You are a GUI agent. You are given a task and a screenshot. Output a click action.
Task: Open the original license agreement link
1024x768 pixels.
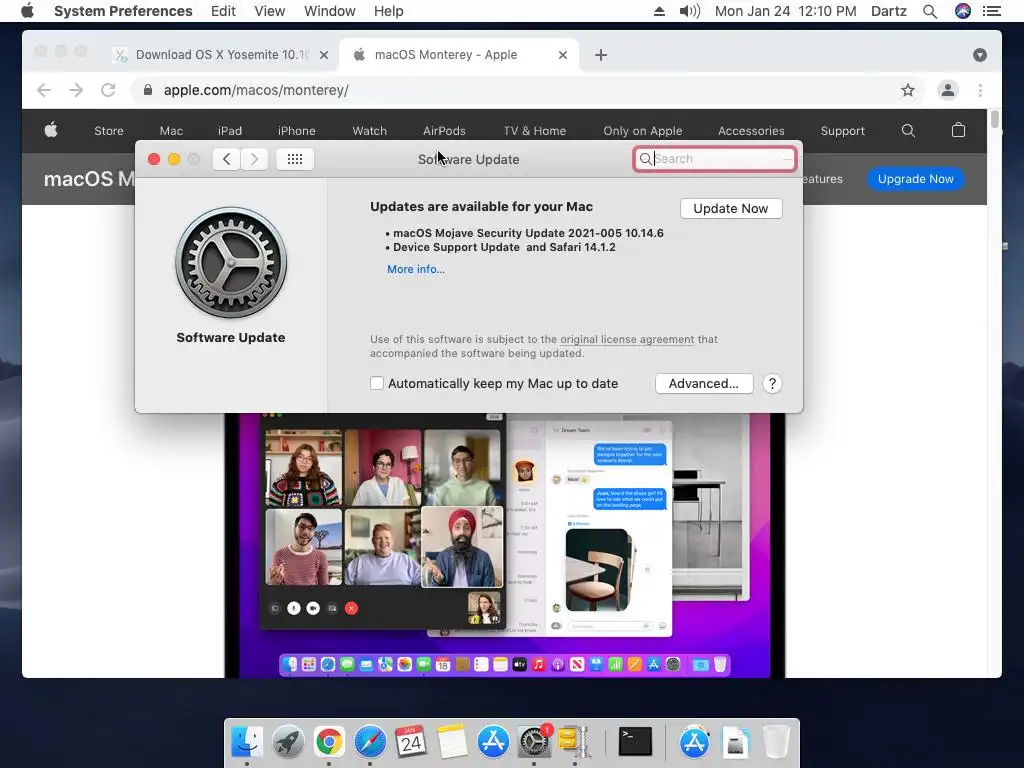click(627, 339)
